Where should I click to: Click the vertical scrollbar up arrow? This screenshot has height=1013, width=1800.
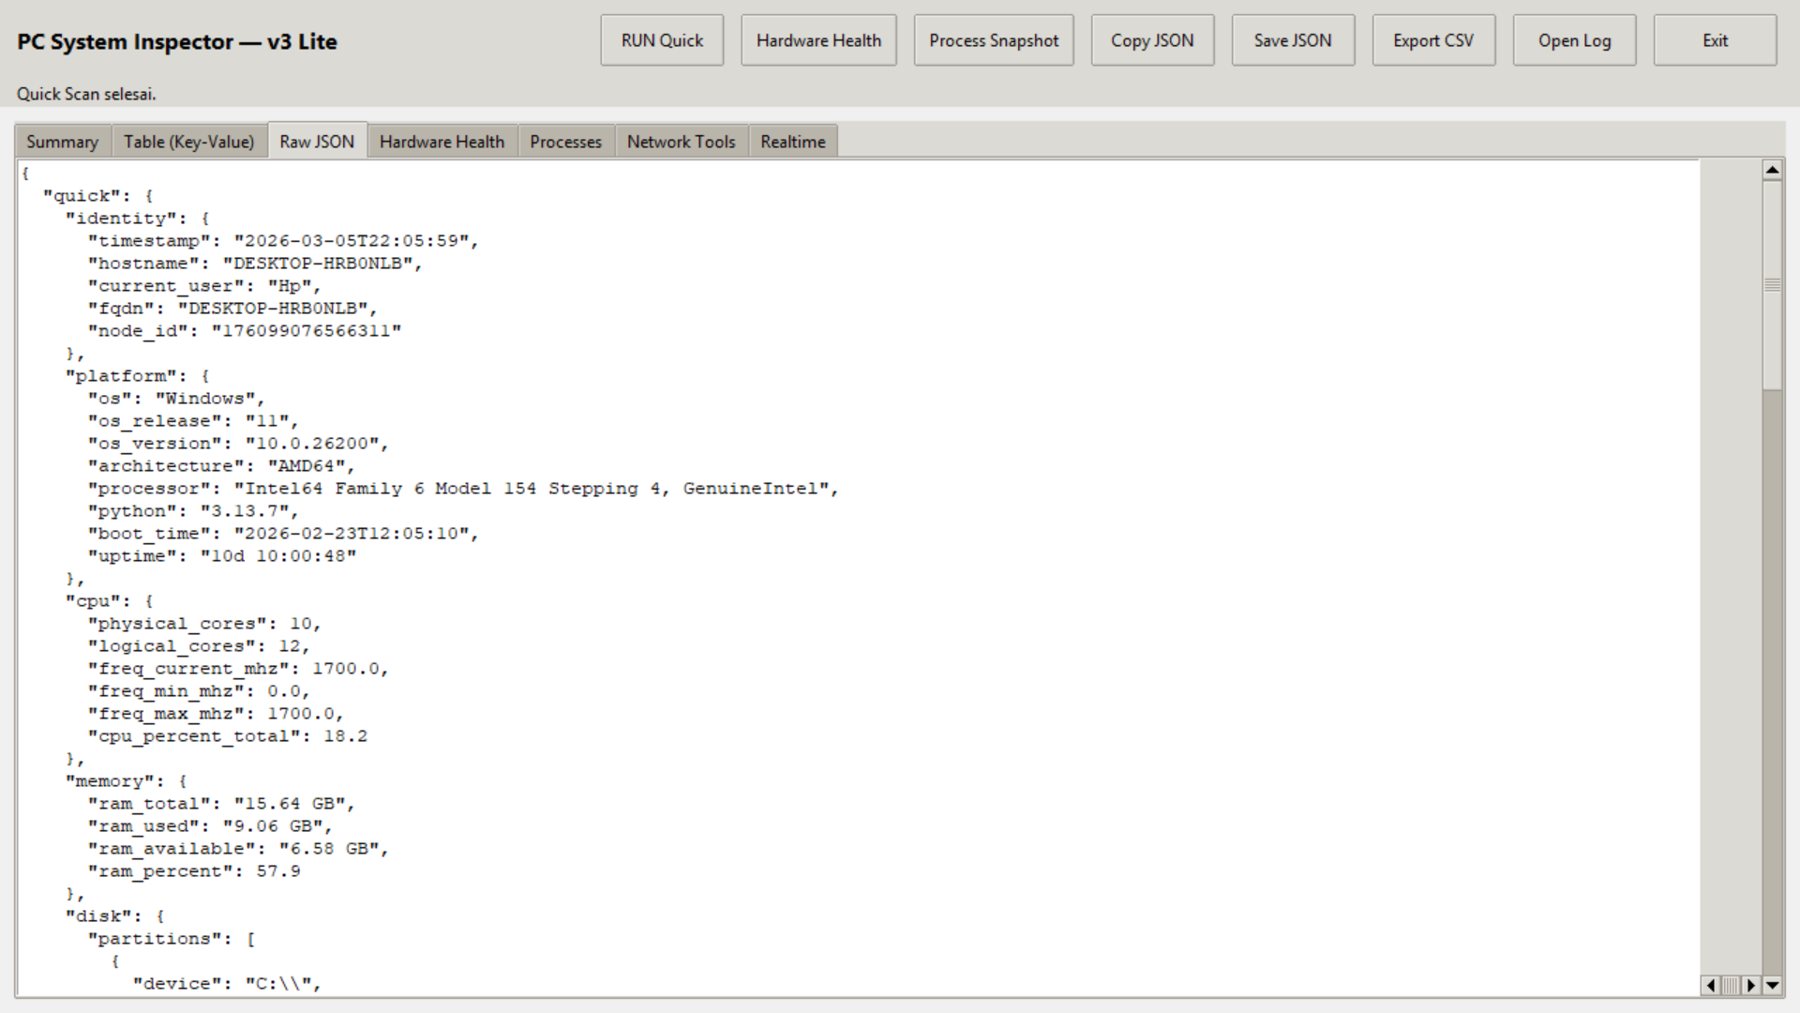(x=1772, y=170)
